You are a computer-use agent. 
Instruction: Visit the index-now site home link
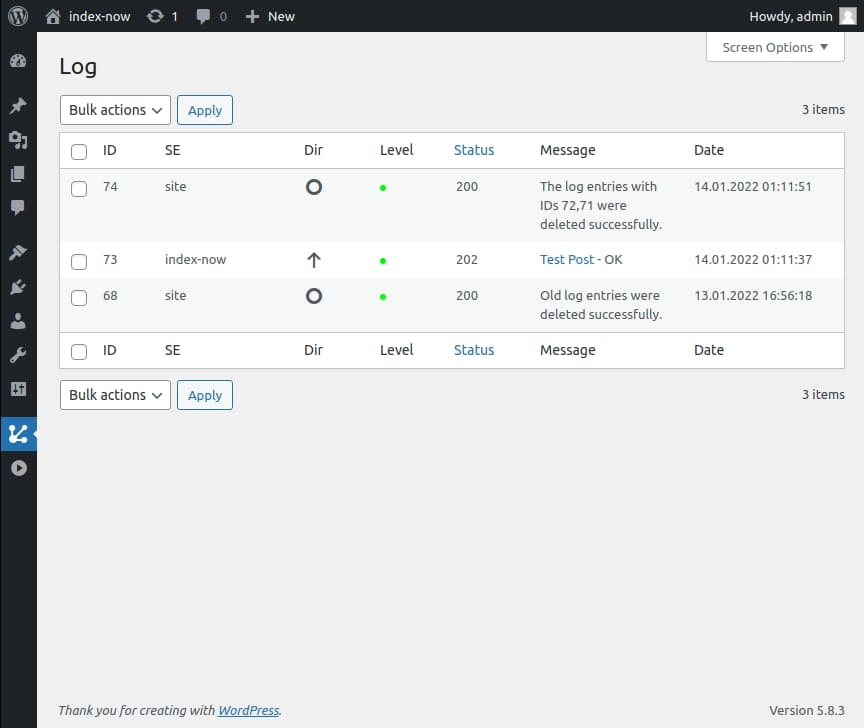coord(88,17)
